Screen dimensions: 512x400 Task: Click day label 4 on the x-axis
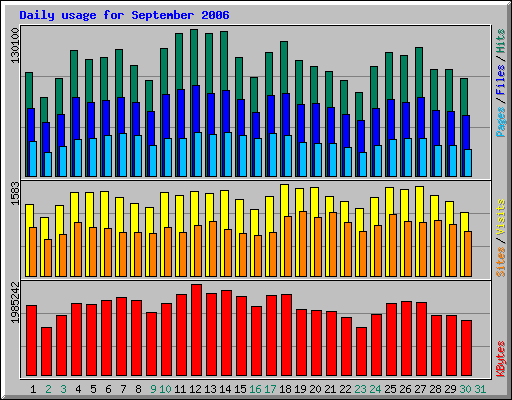click(78, 389)
